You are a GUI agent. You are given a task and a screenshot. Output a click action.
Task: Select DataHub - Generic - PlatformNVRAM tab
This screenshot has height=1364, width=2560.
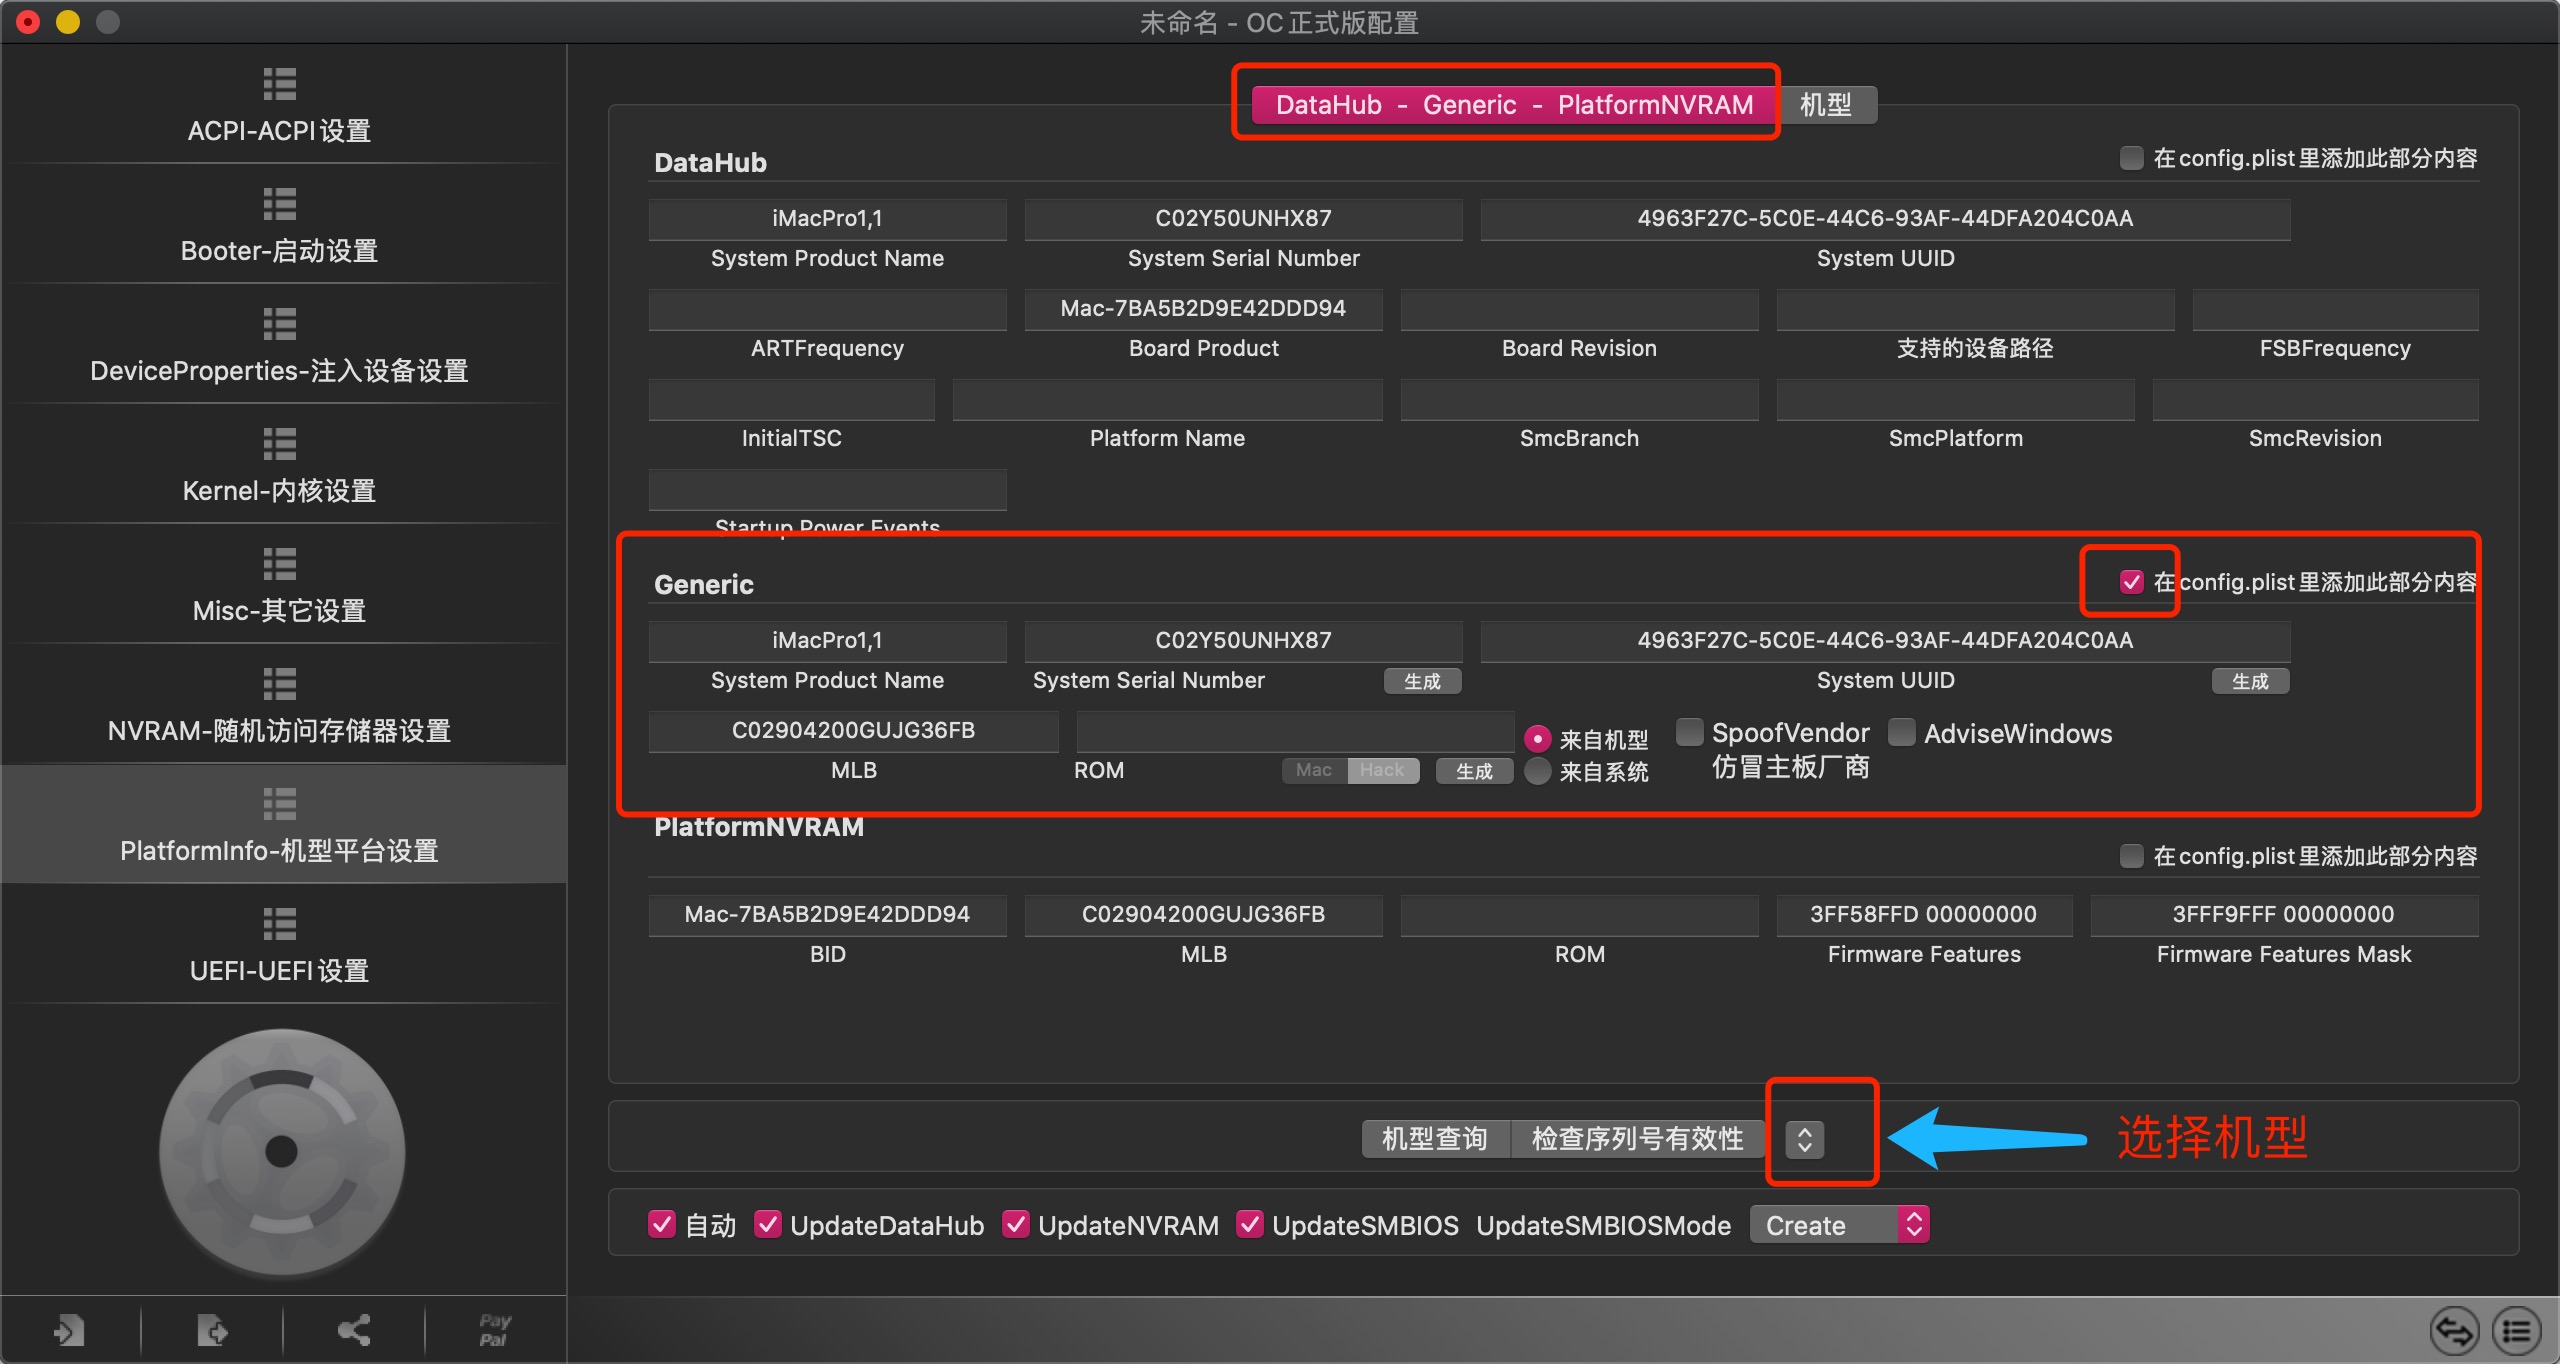tap(1513, 105)
